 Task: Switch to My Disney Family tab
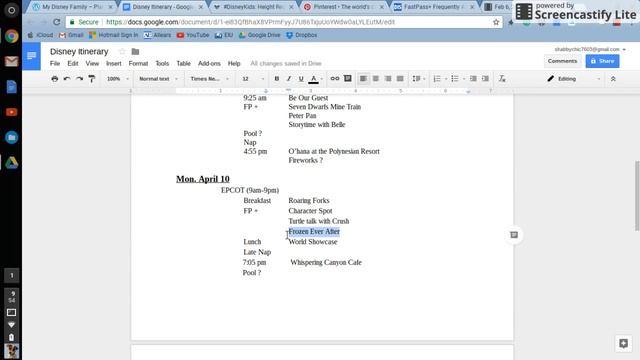pos(72,7)
